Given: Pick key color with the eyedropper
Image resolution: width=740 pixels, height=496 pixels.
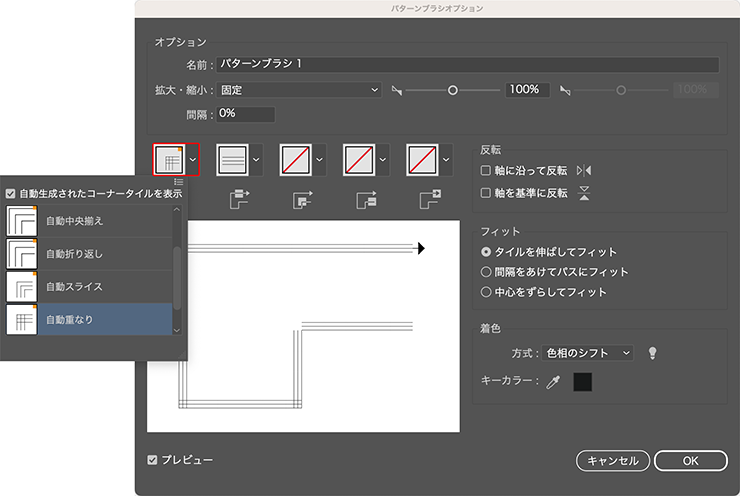Looking at the screenshot, I should (x=552, y=382).
